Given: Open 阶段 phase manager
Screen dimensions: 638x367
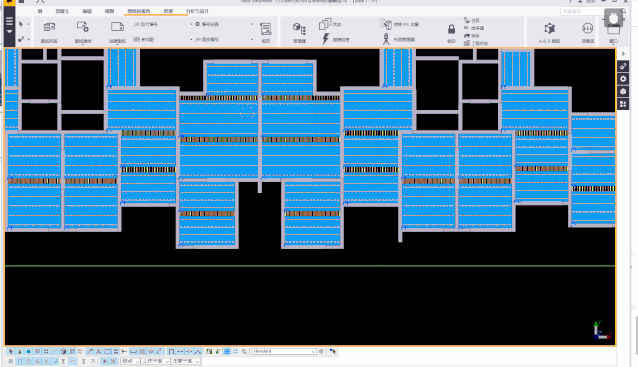Looking at the screenshot, I should coord(472,36).
